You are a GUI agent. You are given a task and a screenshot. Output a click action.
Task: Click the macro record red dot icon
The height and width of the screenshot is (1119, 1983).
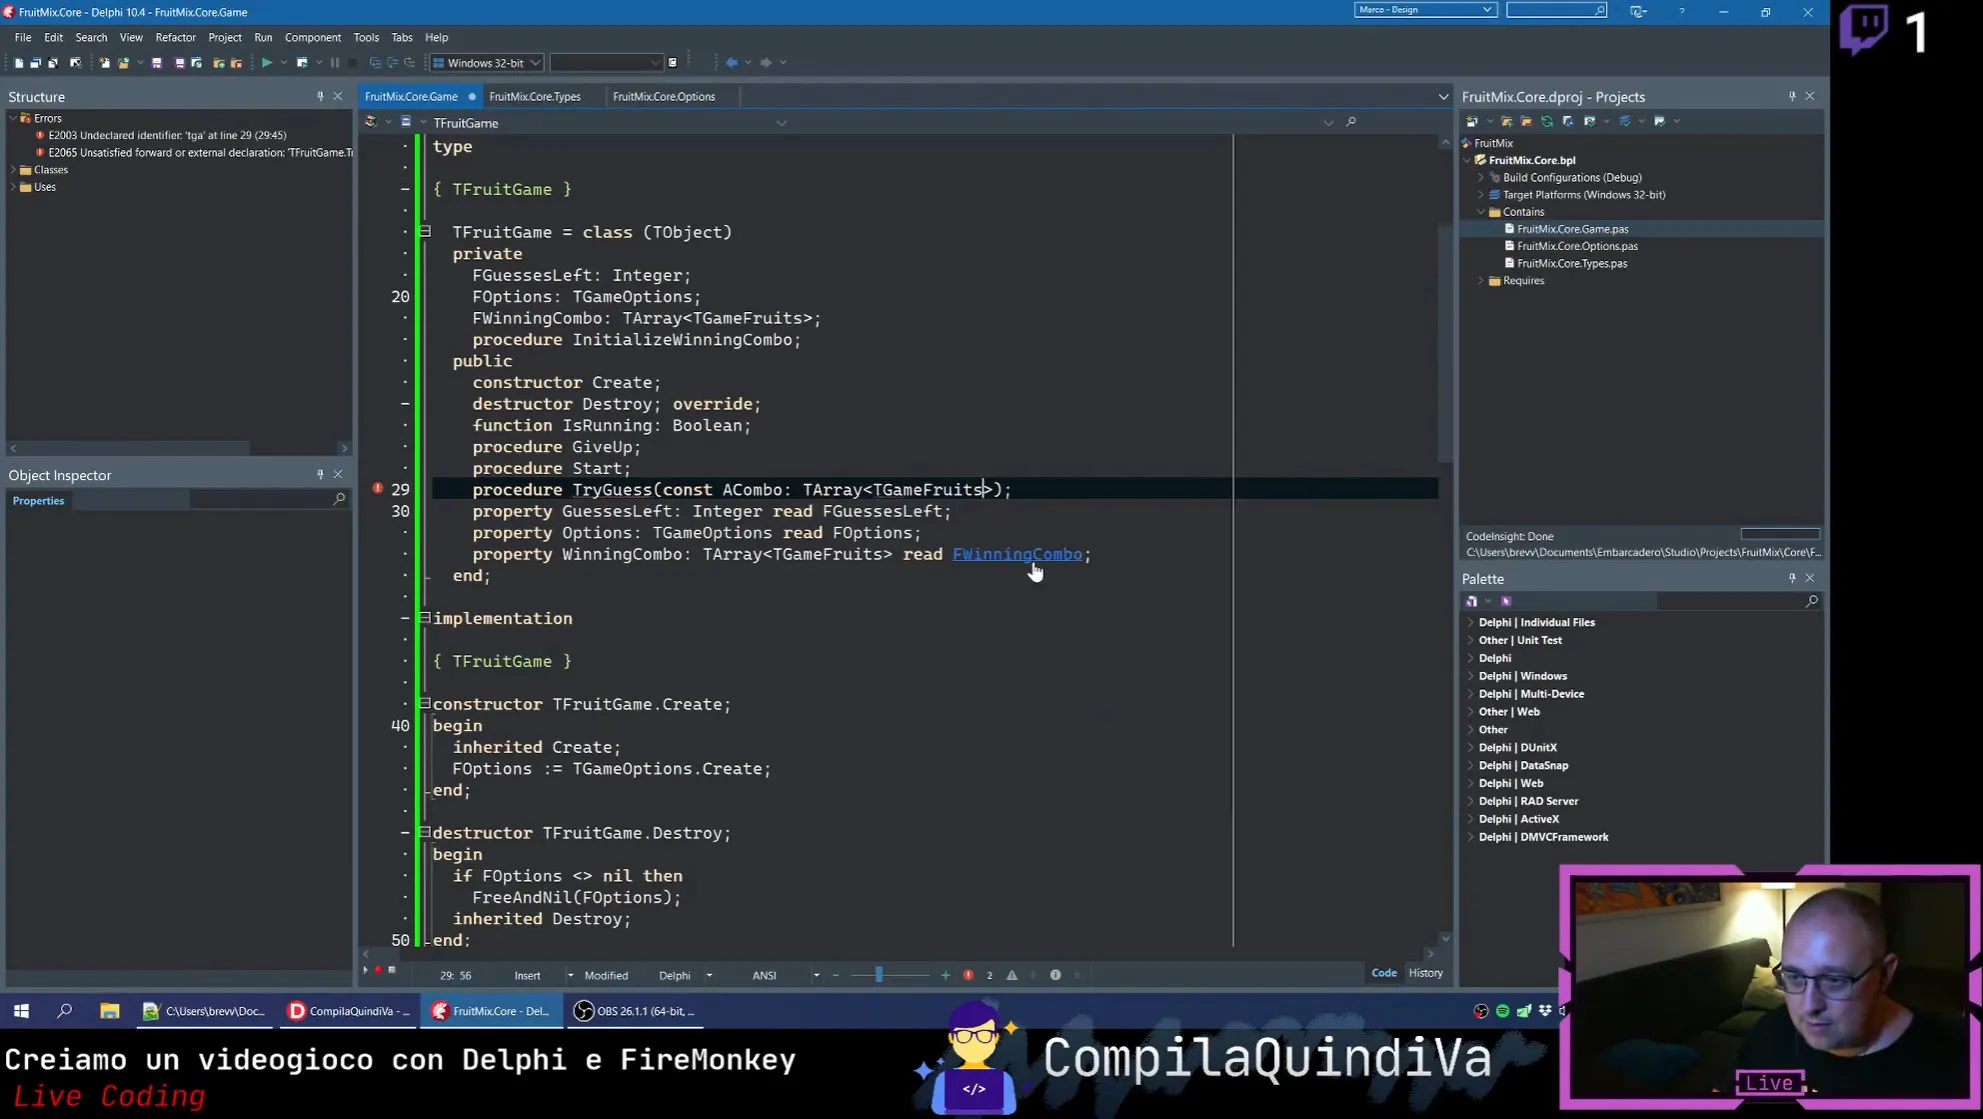pyautogui.click(x=378, y=969)
